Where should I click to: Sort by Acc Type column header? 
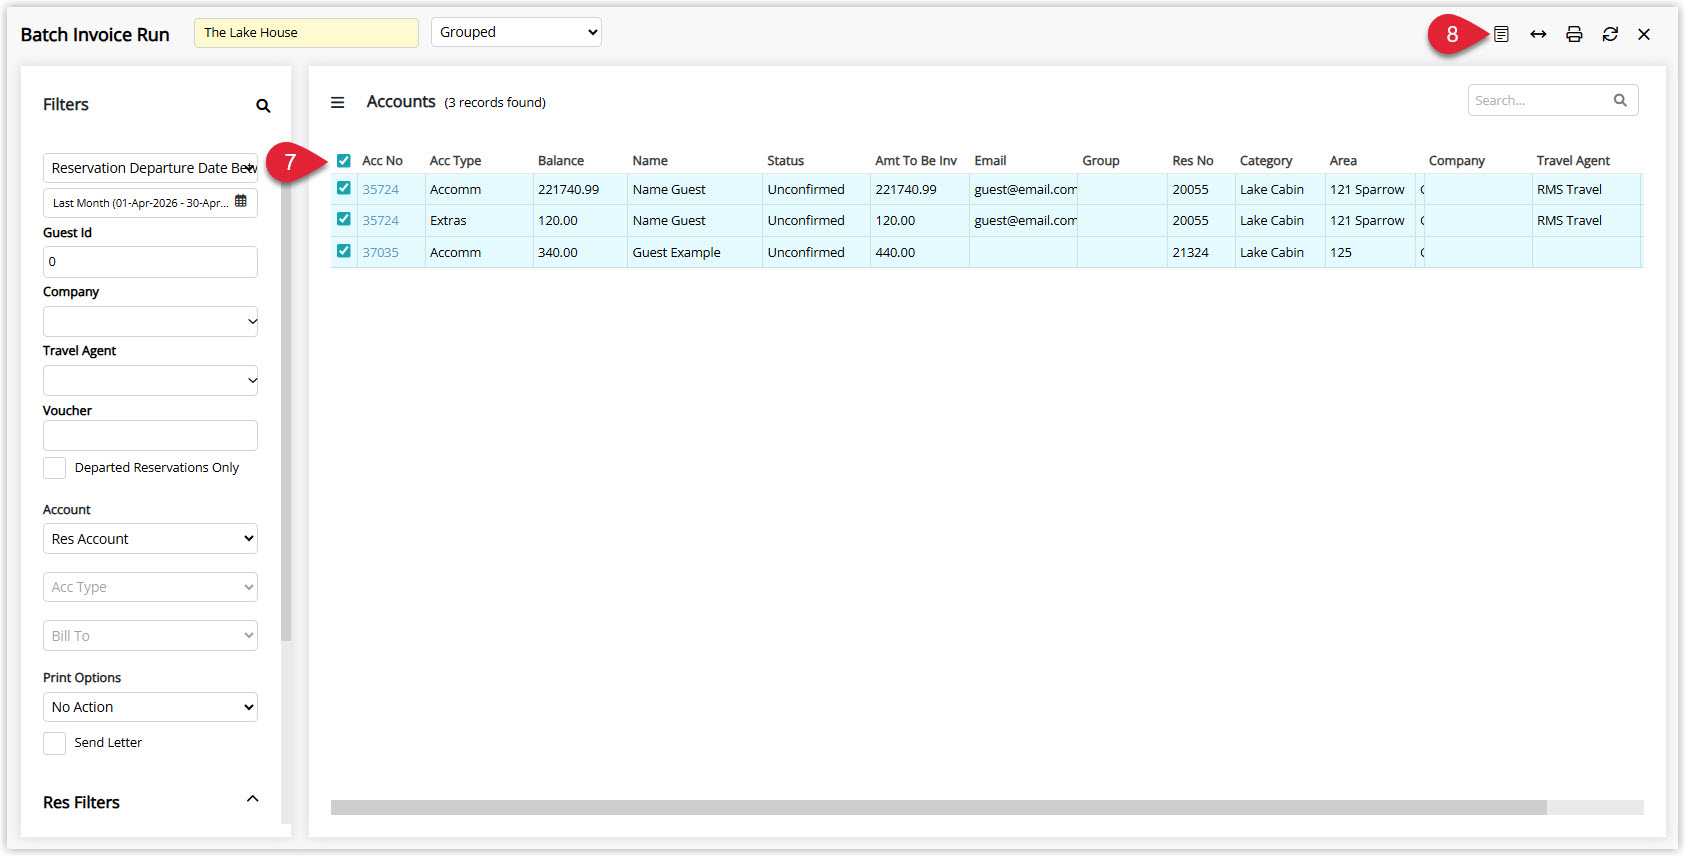point(455,161)
